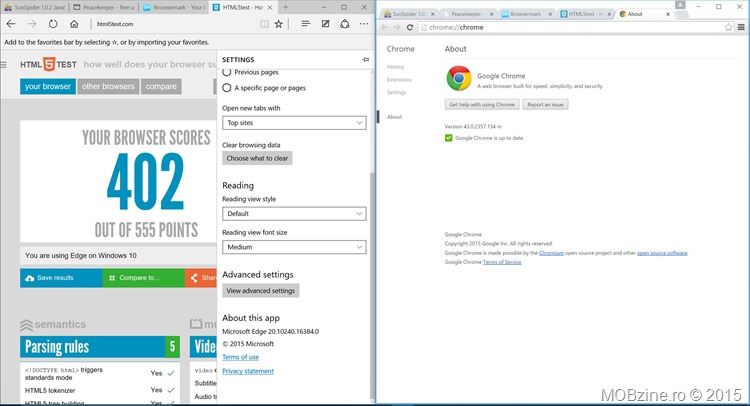Close Chrome SunSpider tab
Screen dimensions: 750x406
click(432, 14)
